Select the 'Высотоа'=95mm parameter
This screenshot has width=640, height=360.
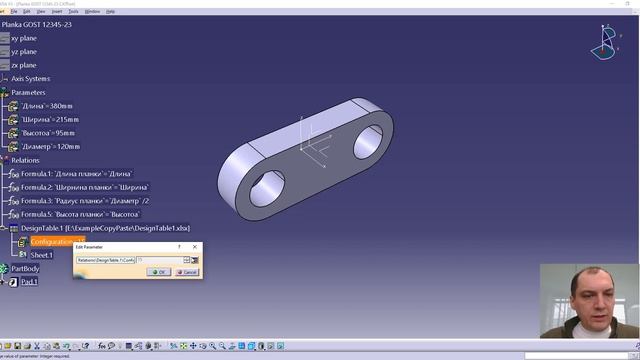point(48,133)
